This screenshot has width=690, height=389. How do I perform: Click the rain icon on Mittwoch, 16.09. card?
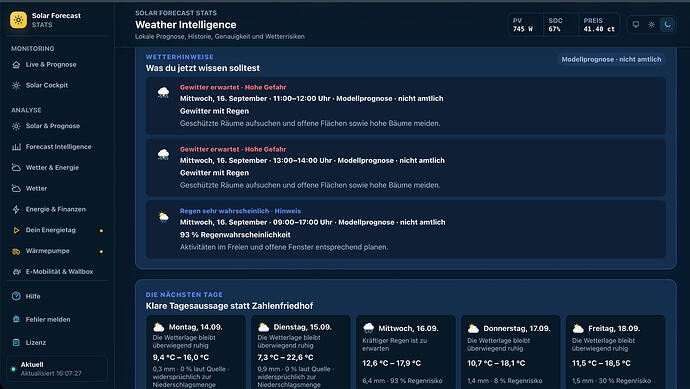[368, 328]
